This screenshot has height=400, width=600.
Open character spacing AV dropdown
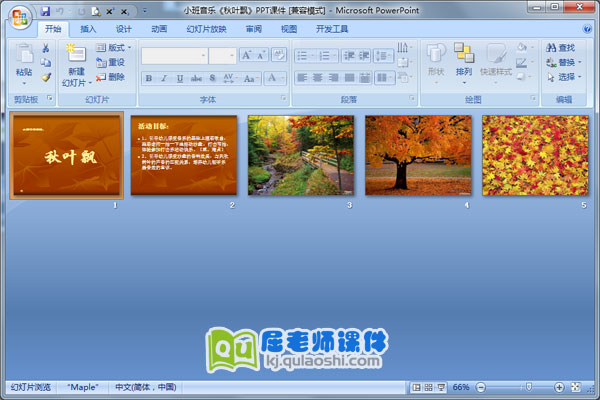[230, 78]
